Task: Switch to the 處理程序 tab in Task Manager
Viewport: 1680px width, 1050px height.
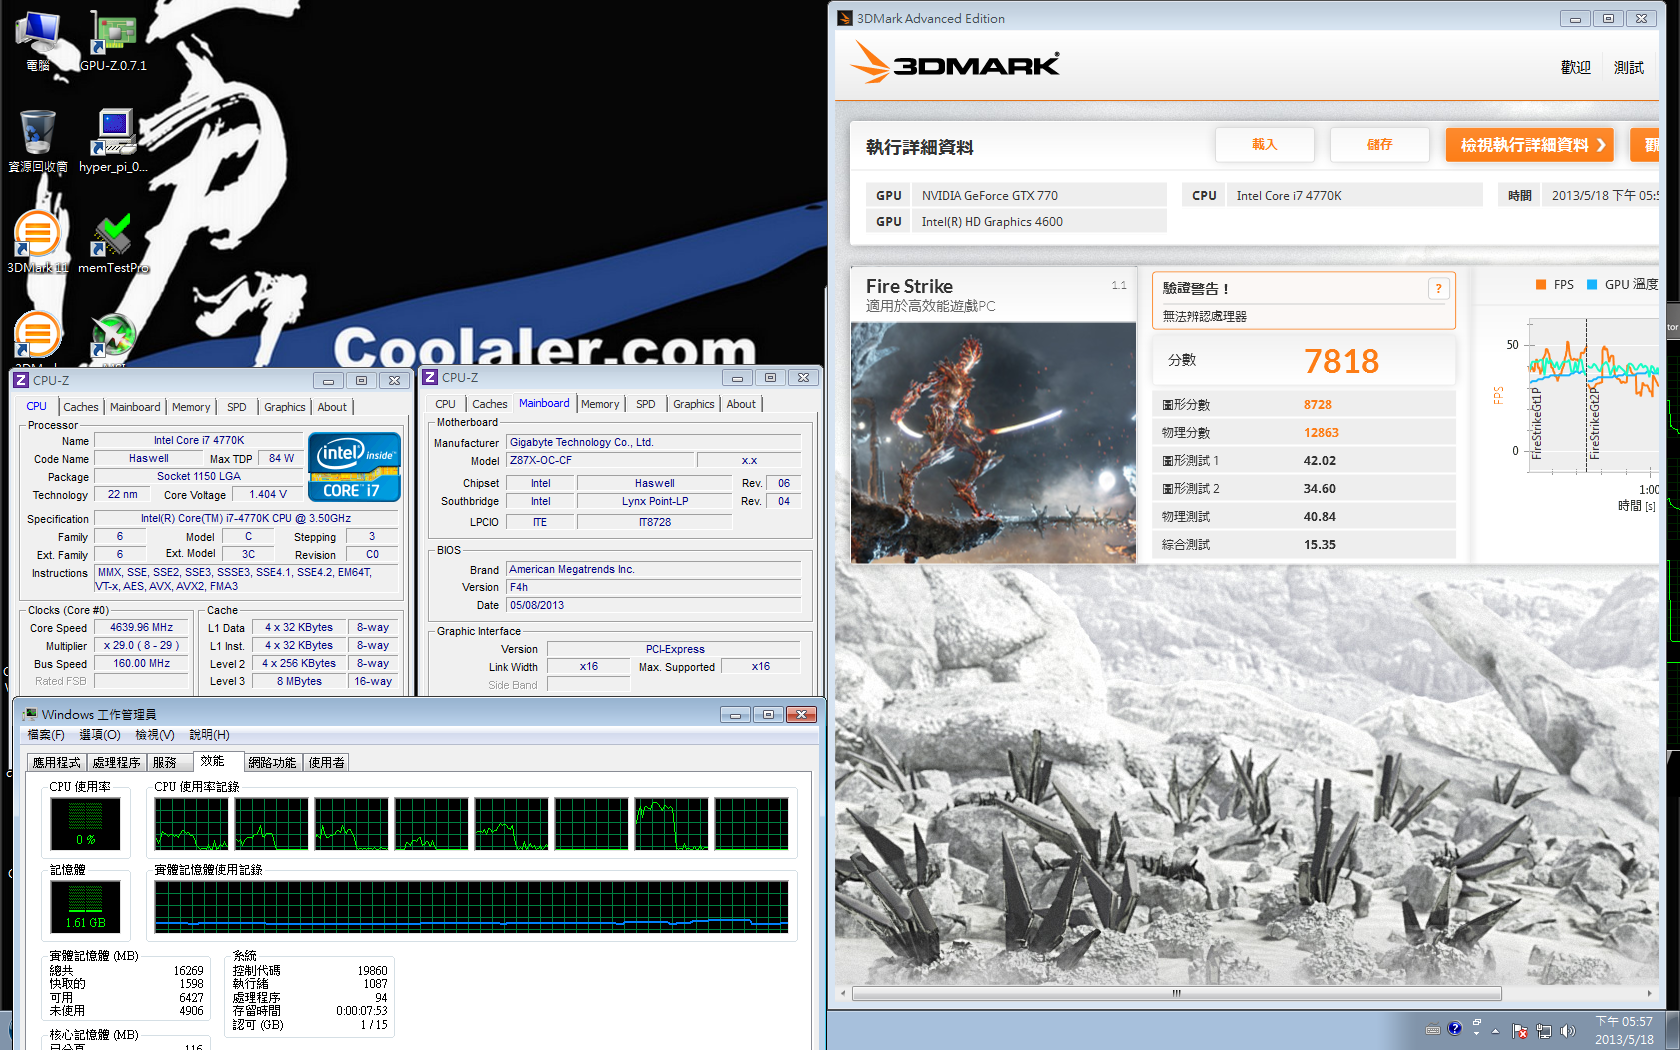Action: coord(117,762)
